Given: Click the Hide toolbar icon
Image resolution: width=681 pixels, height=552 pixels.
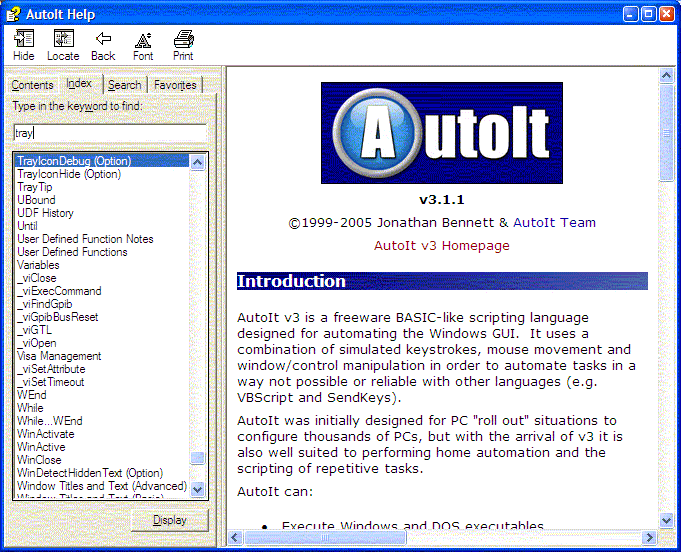Looking at the screenshot, I should click(x=23, y=45).
